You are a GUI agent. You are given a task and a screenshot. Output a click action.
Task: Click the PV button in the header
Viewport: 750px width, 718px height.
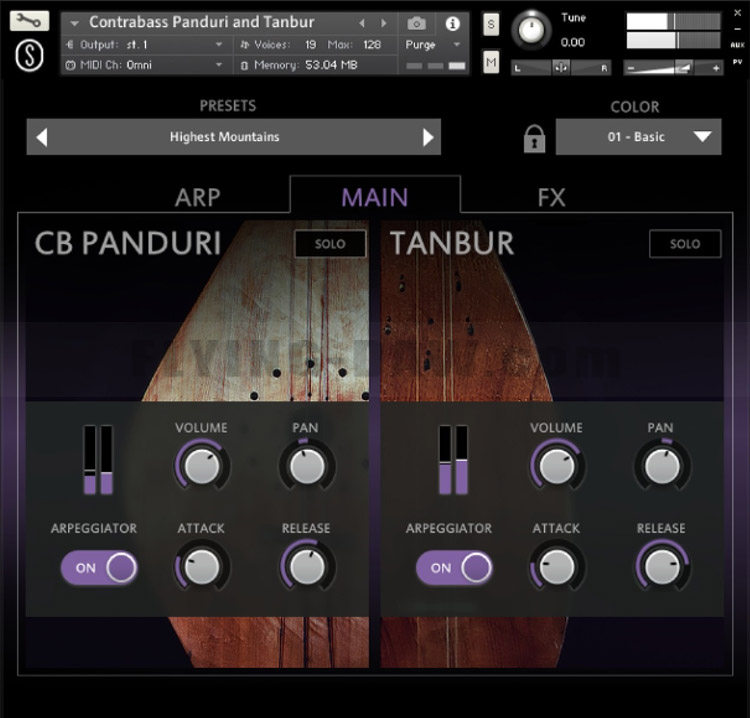[737, 62]
